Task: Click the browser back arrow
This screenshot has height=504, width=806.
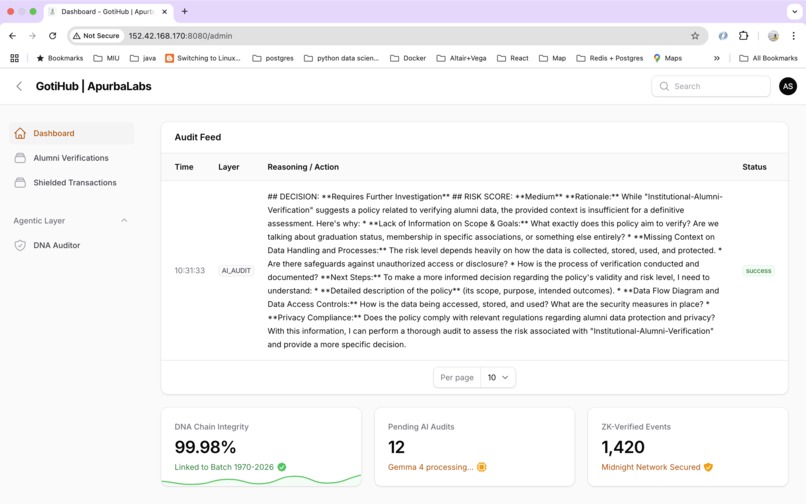Action: (x=12, y=35)
